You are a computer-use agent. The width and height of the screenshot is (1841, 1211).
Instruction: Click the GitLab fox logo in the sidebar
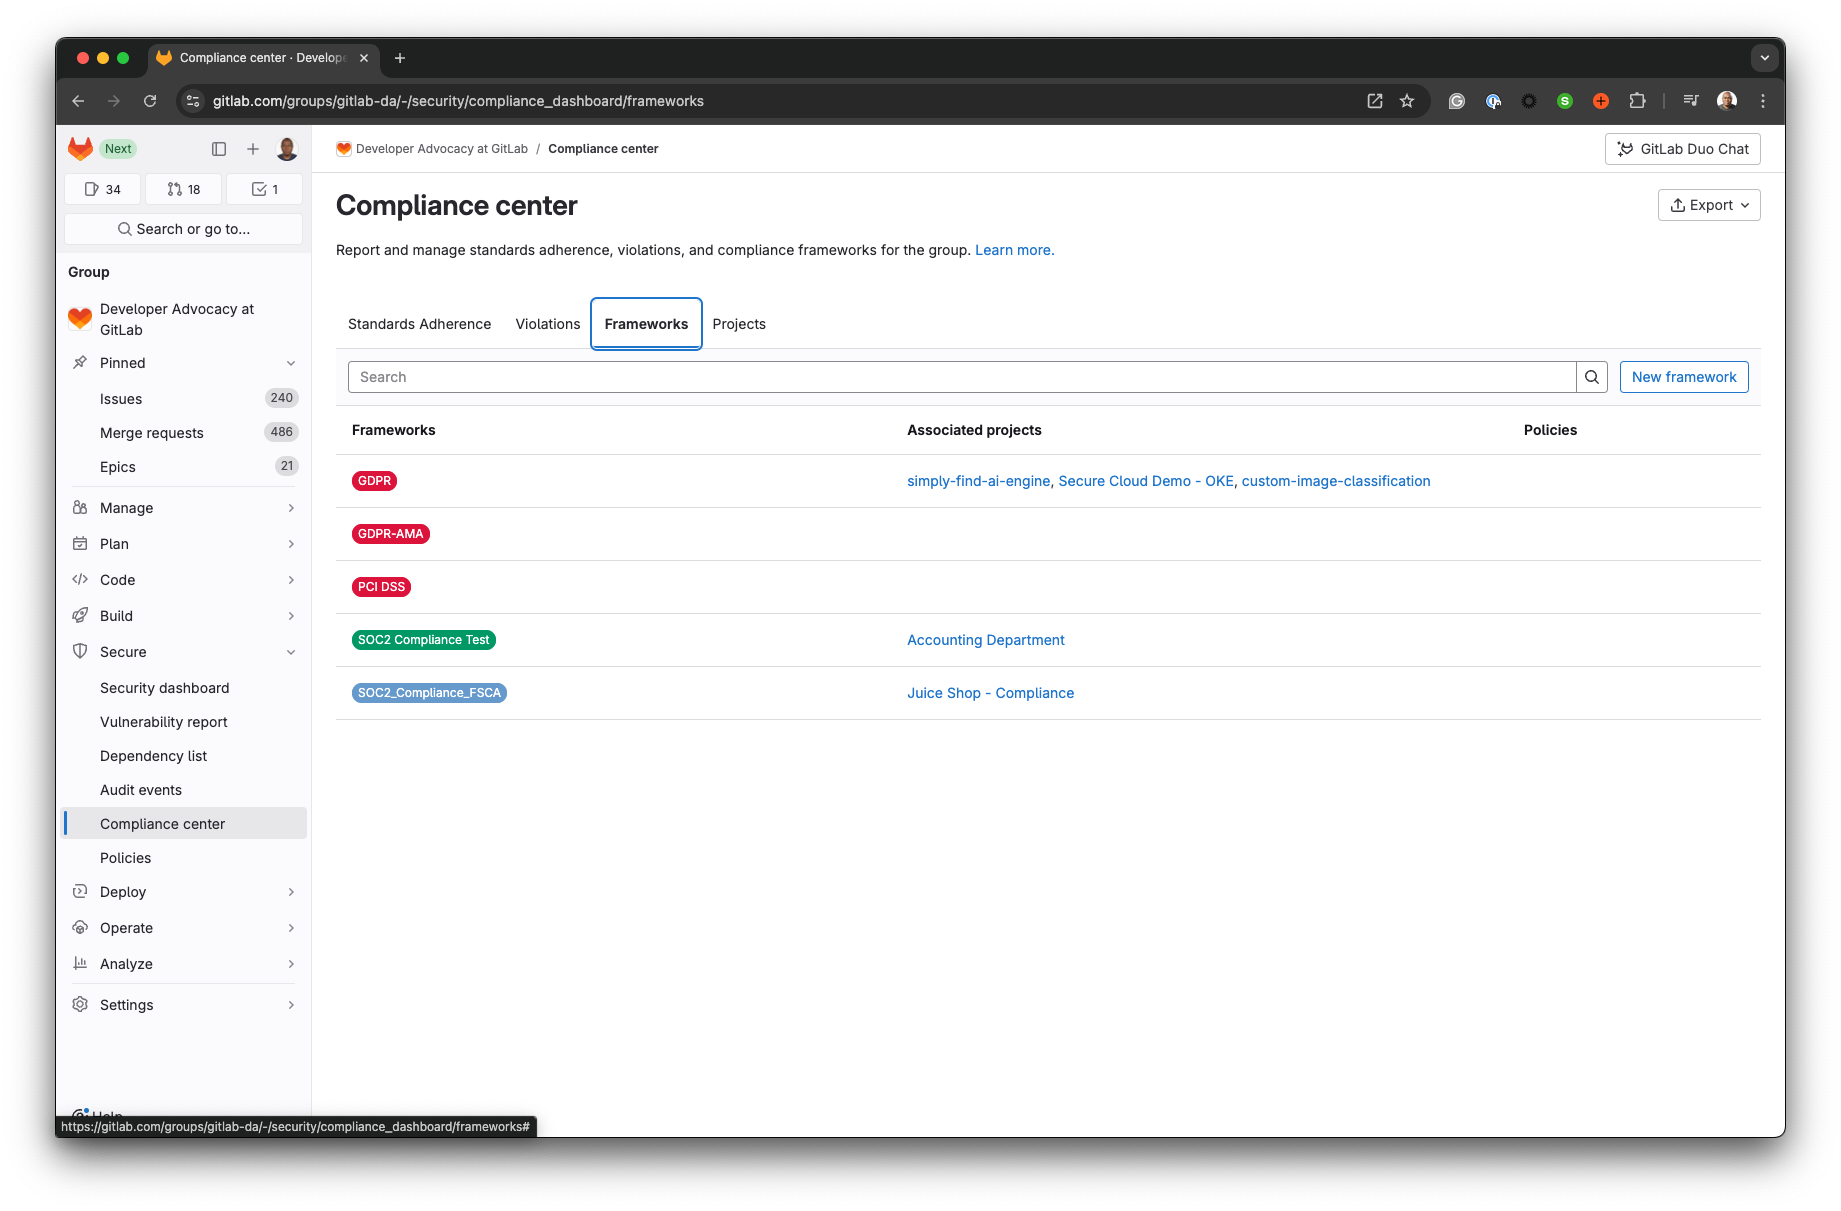[80, 149]
